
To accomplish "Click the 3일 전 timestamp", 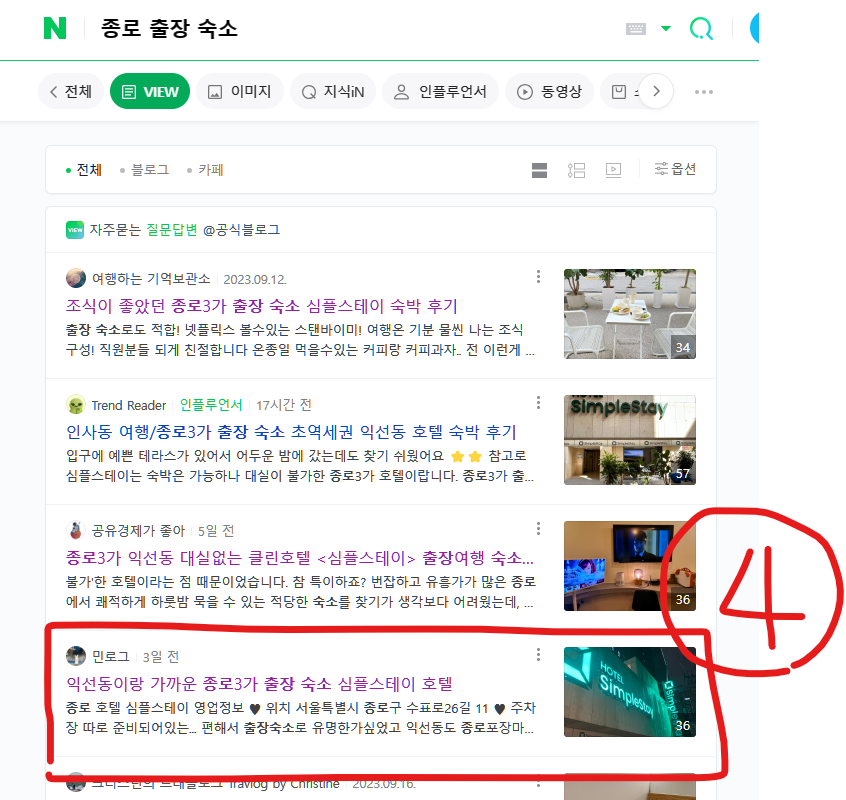I will click(x=161, y=657).
